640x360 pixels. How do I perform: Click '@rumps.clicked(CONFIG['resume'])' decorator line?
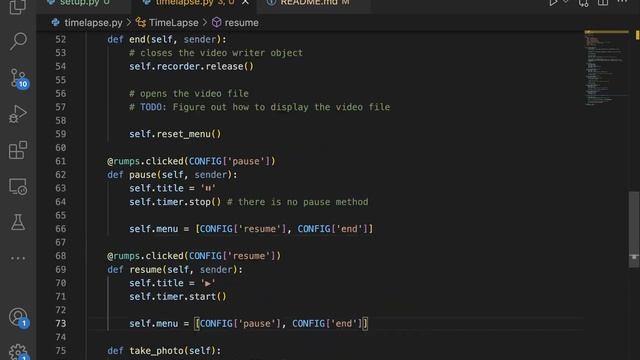tap(194, 256)
